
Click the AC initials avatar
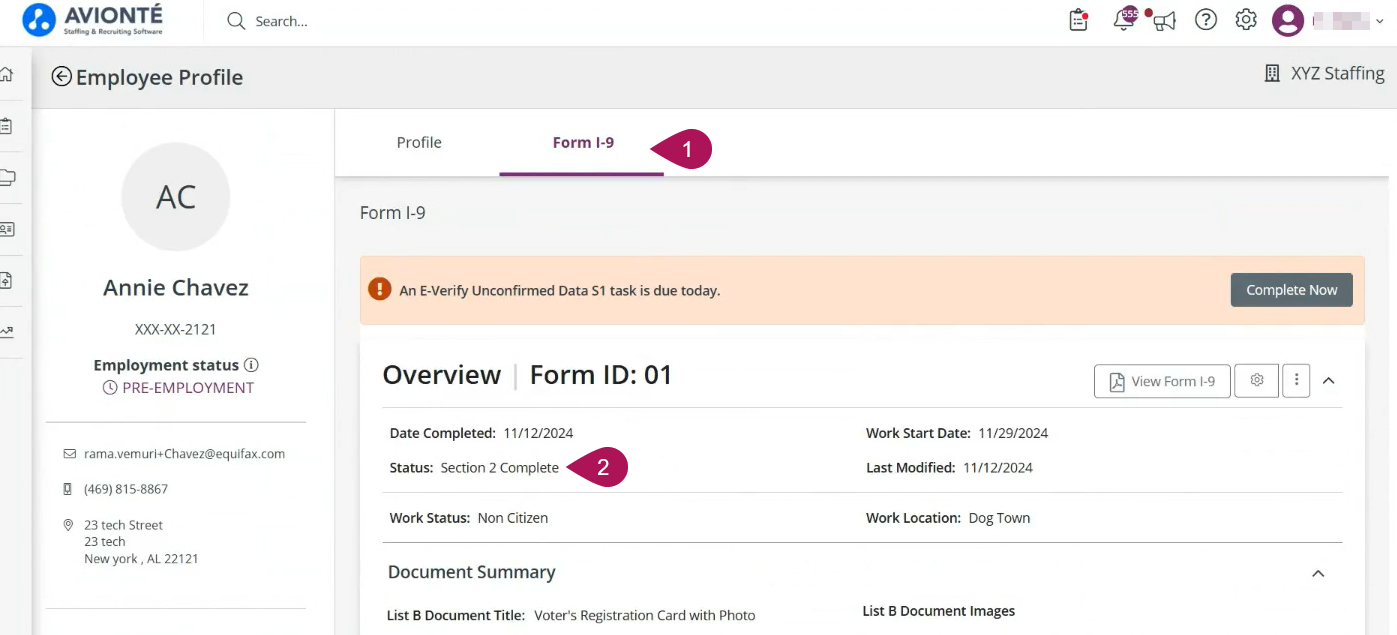176,197
